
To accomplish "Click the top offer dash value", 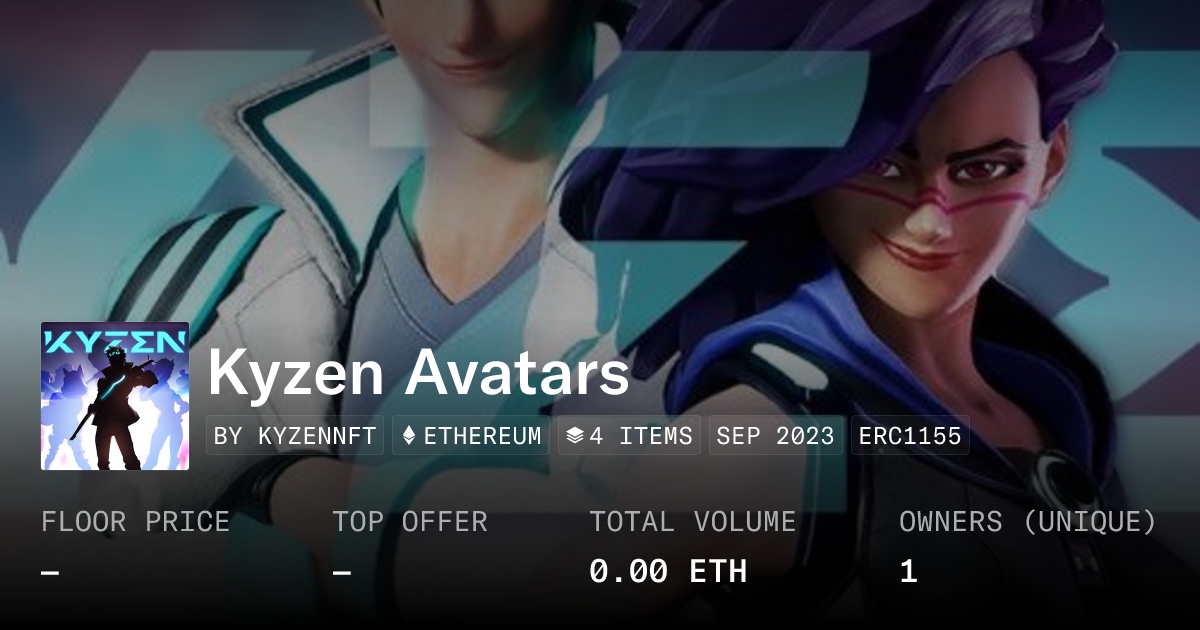I will click(342, 573).
